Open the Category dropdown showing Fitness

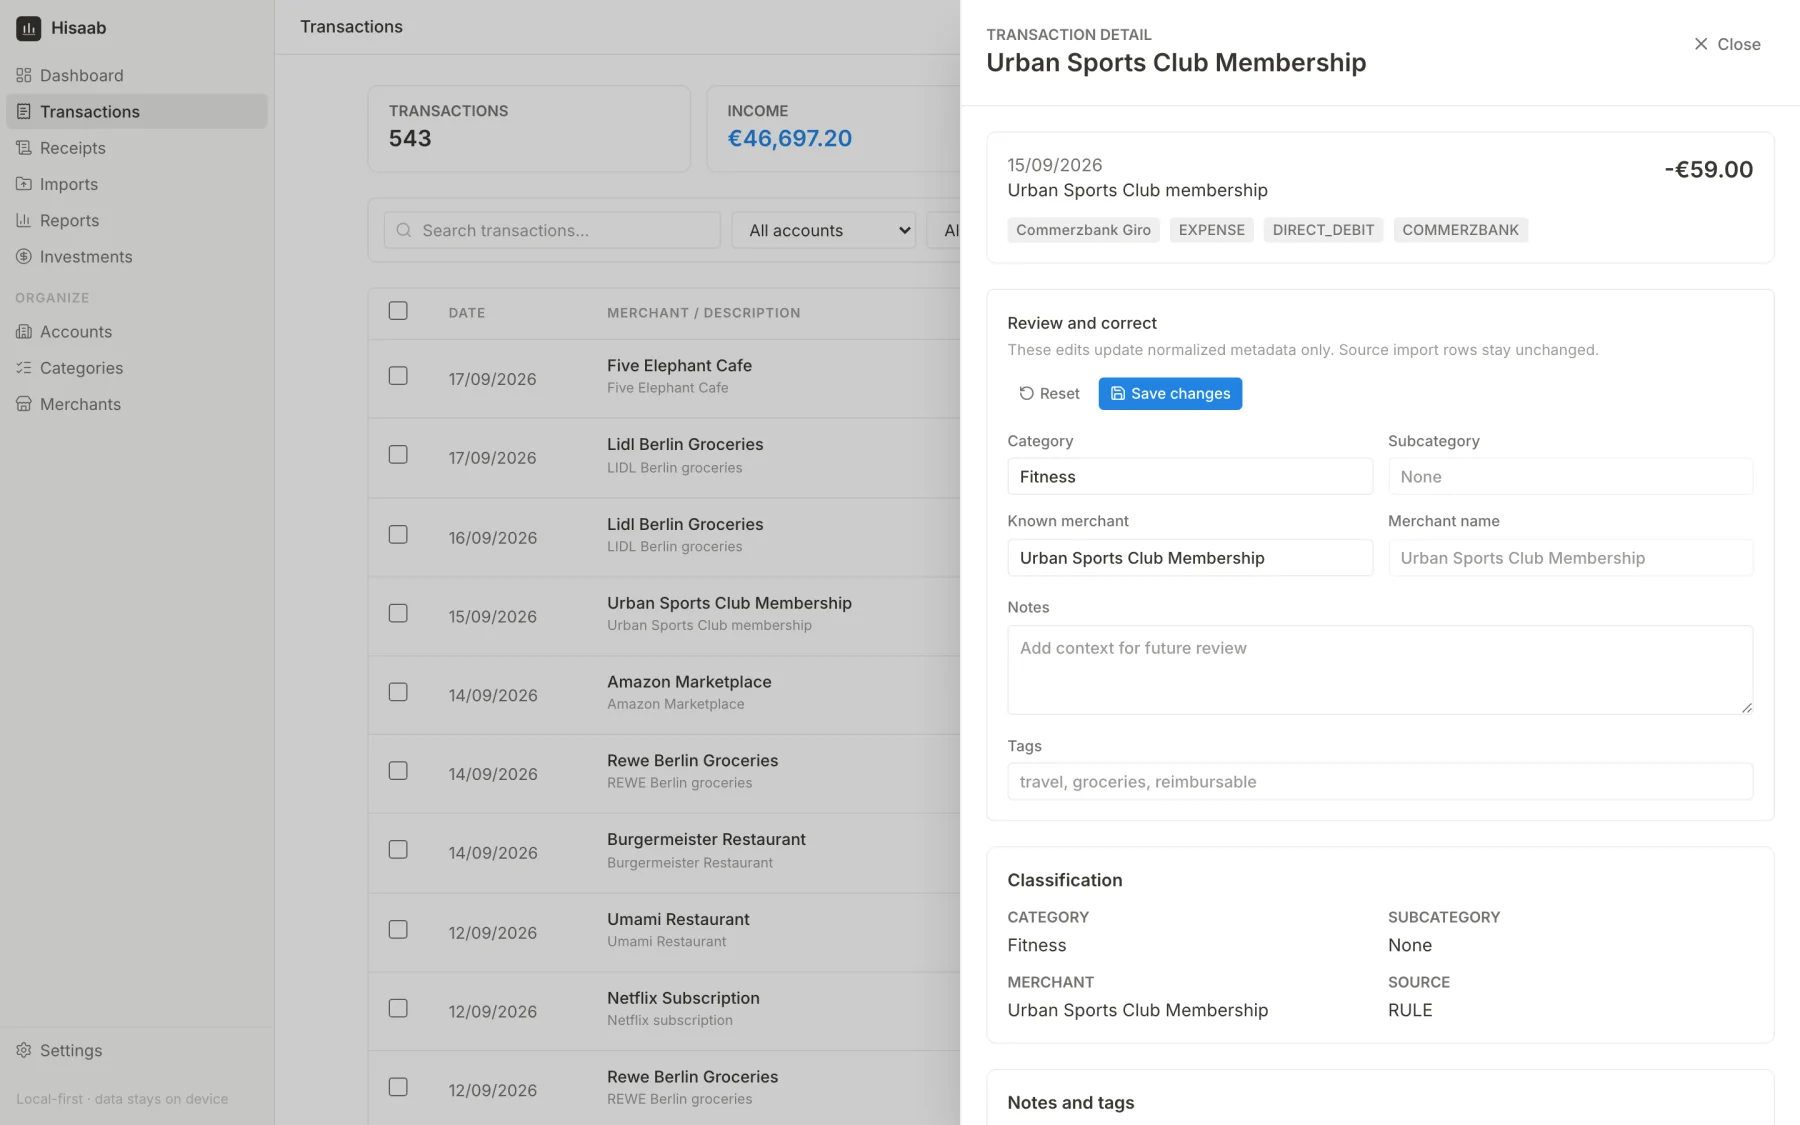[1190, 477]
